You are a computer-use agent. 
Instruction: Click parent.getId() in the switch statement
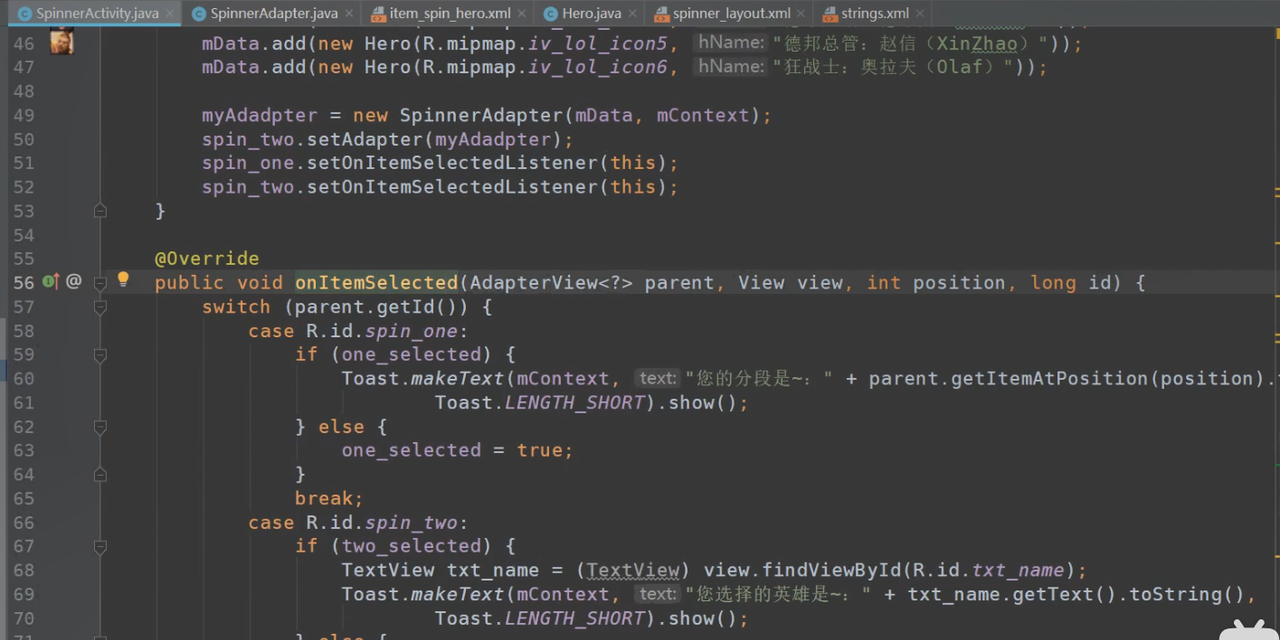[x=381, y=307]
